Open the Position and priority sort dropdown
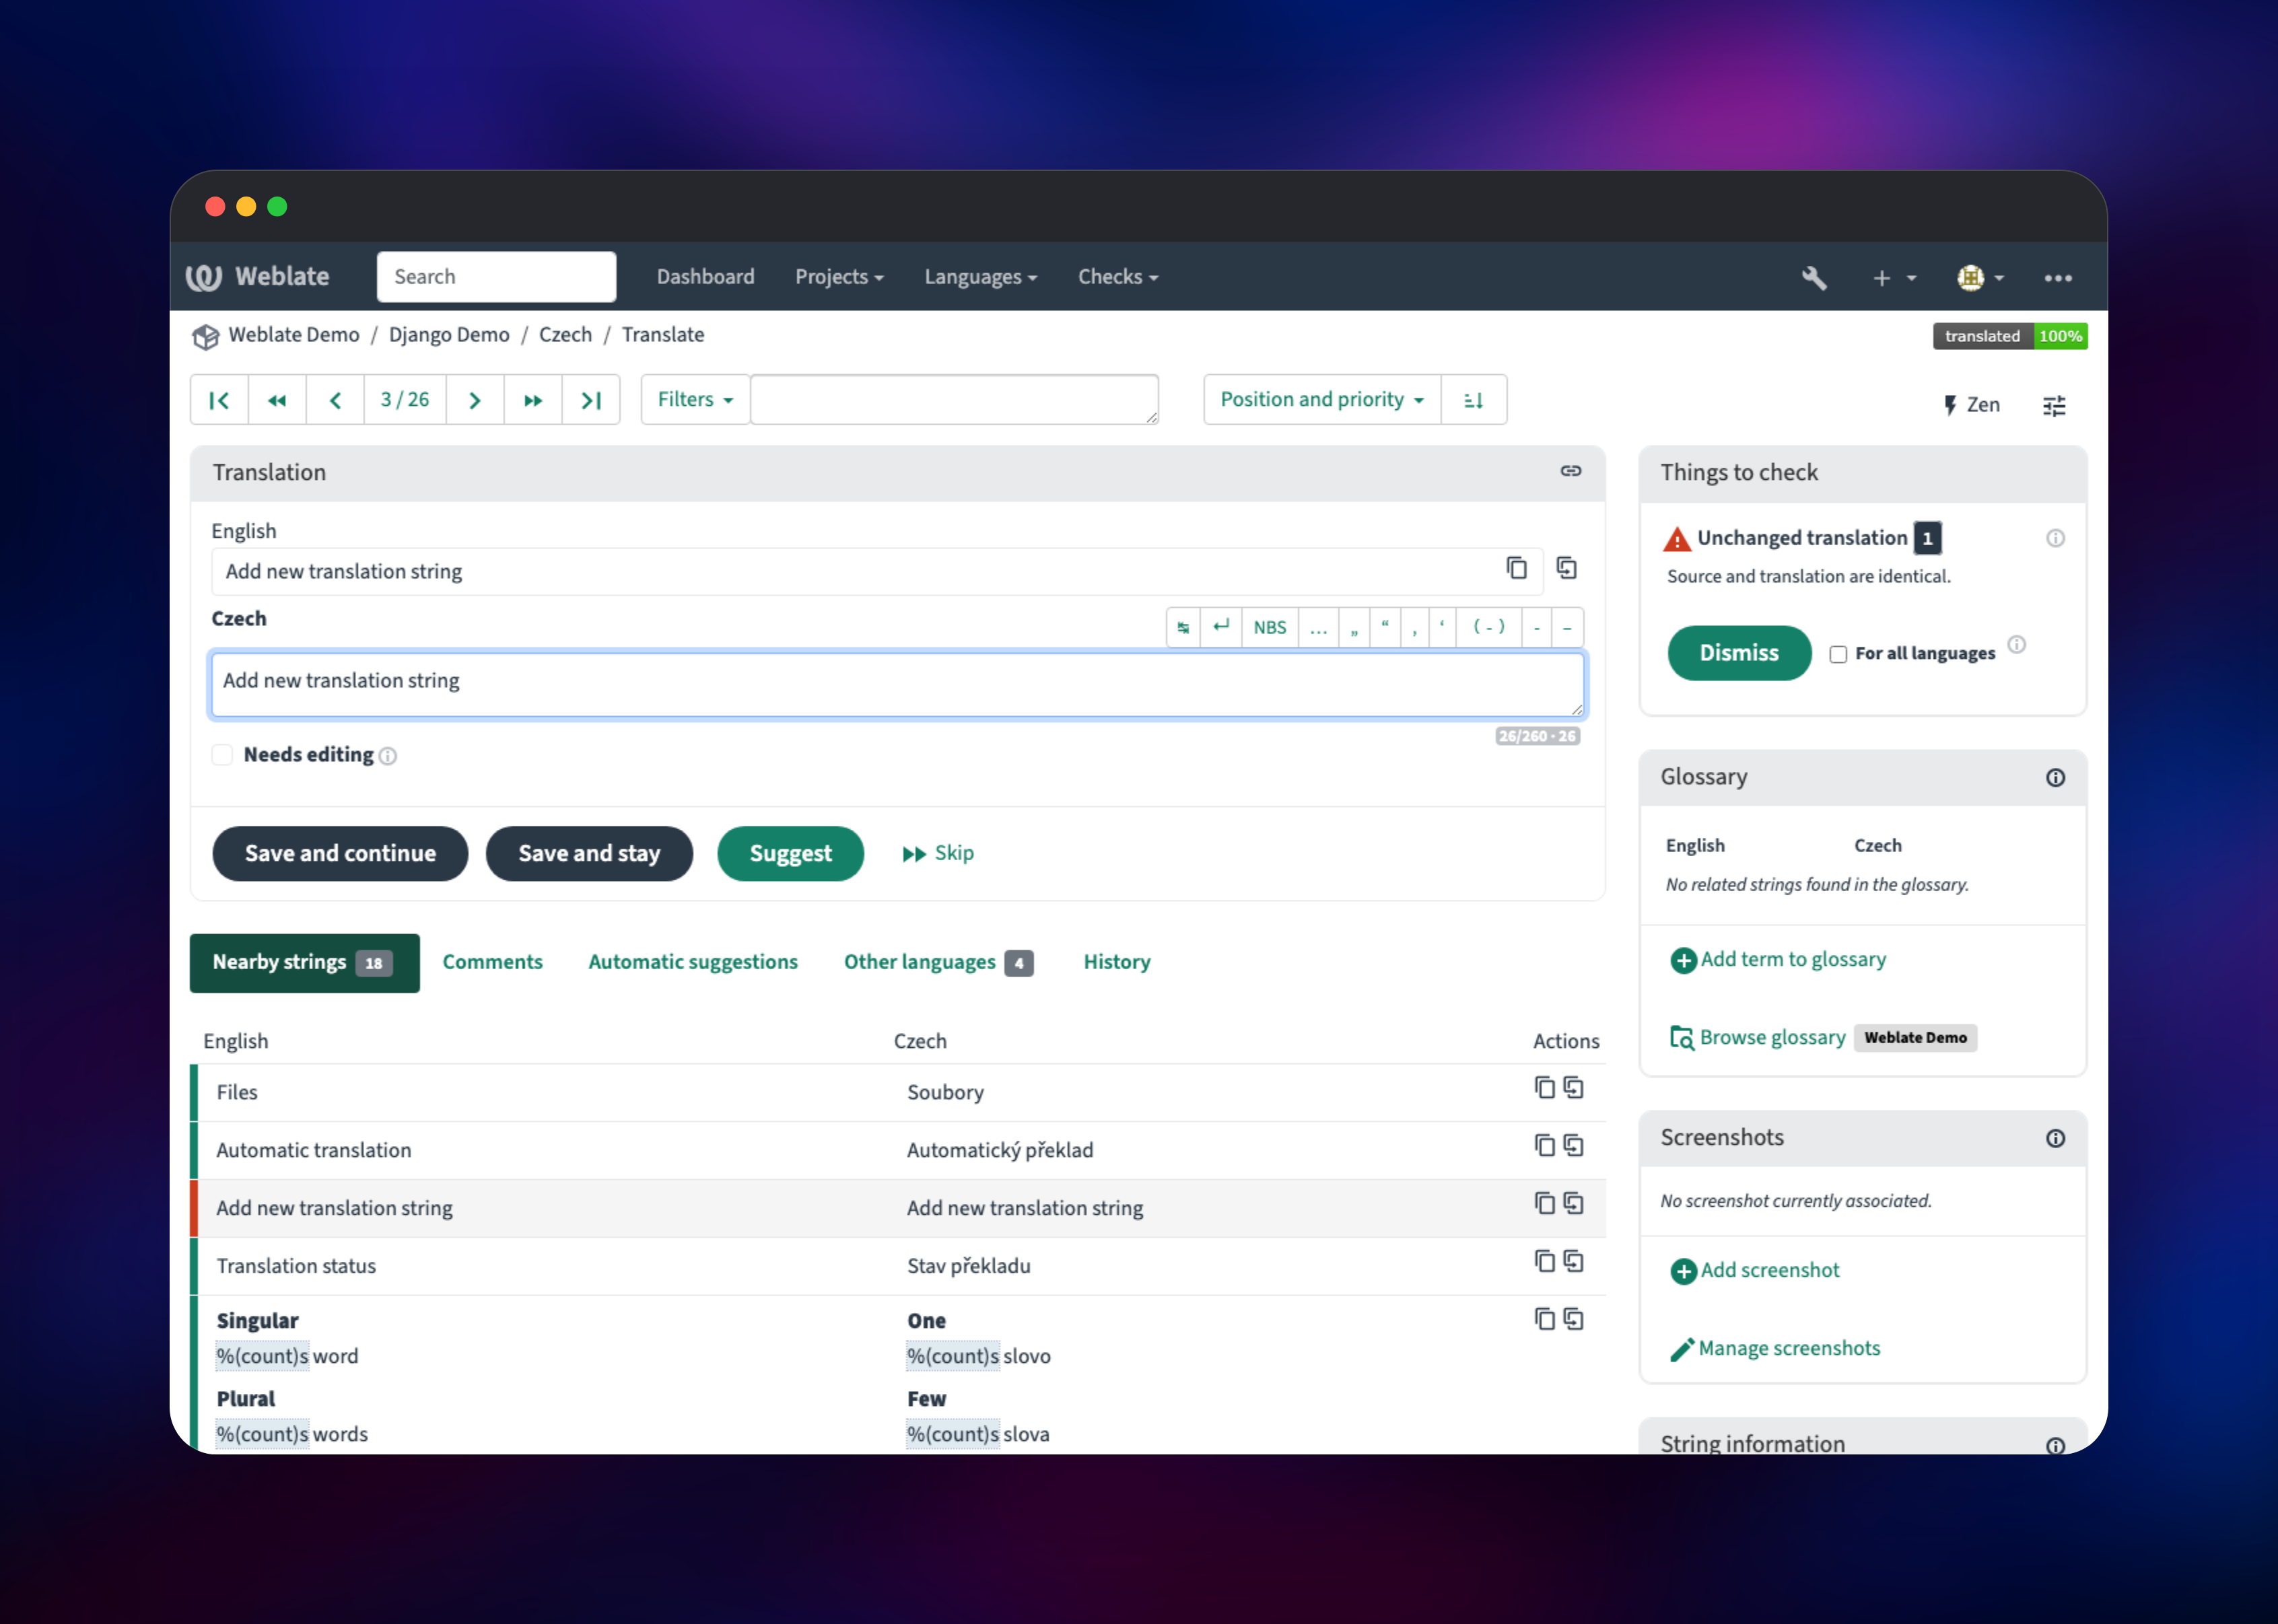2278x1624 pixels. 1322,400
